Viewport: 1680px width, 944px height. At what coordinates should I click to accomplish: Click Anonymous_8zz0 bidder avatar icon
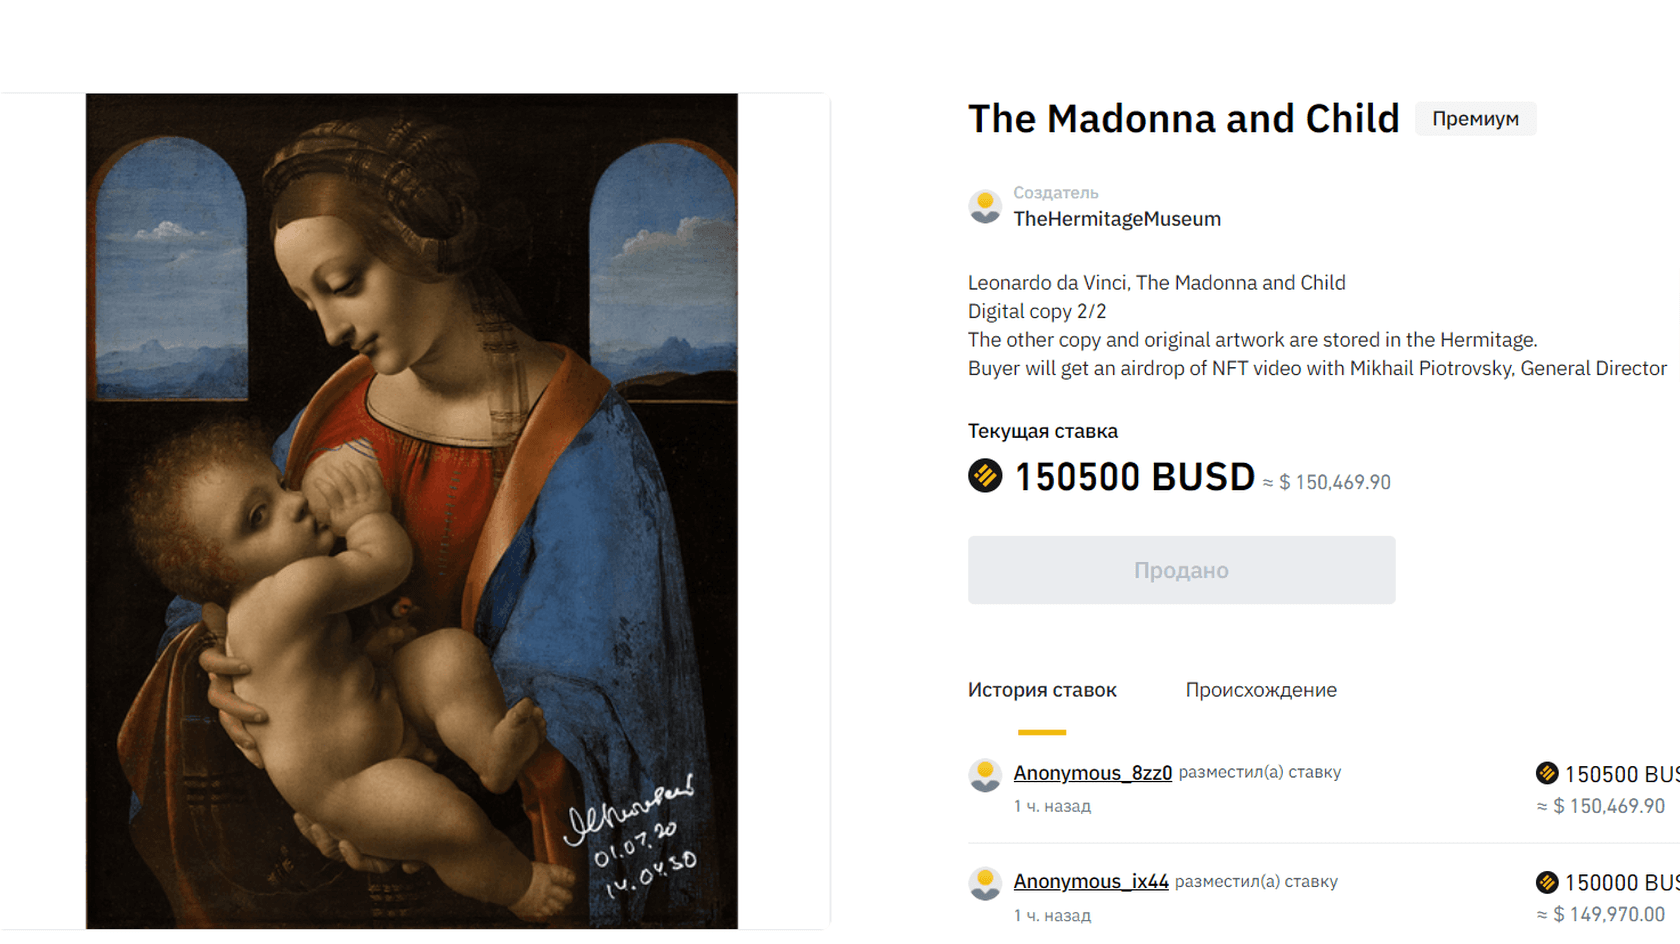point(985,775)
